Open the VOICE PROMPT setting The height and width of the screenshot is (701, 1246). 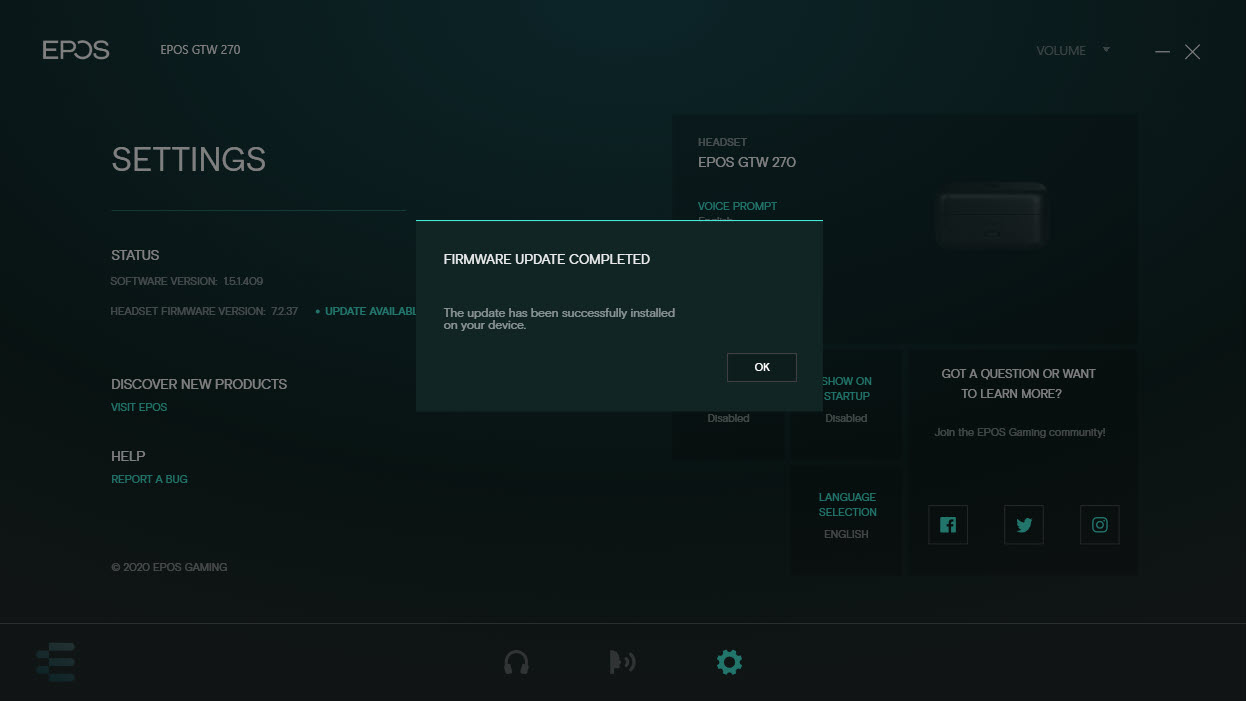click(737, 206)
